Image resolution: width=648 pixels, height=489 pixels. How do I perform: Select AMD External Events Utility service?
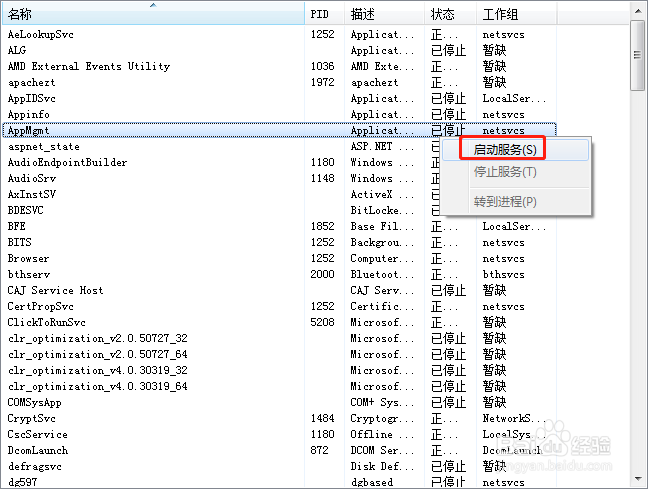89,67
